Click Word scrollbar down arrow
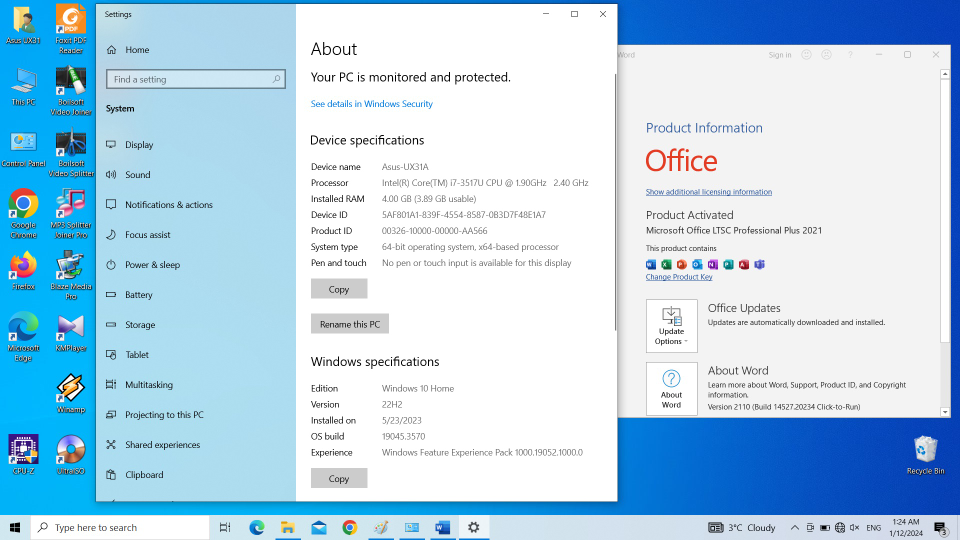Viewport: 960px width, 540px height. 945,412
